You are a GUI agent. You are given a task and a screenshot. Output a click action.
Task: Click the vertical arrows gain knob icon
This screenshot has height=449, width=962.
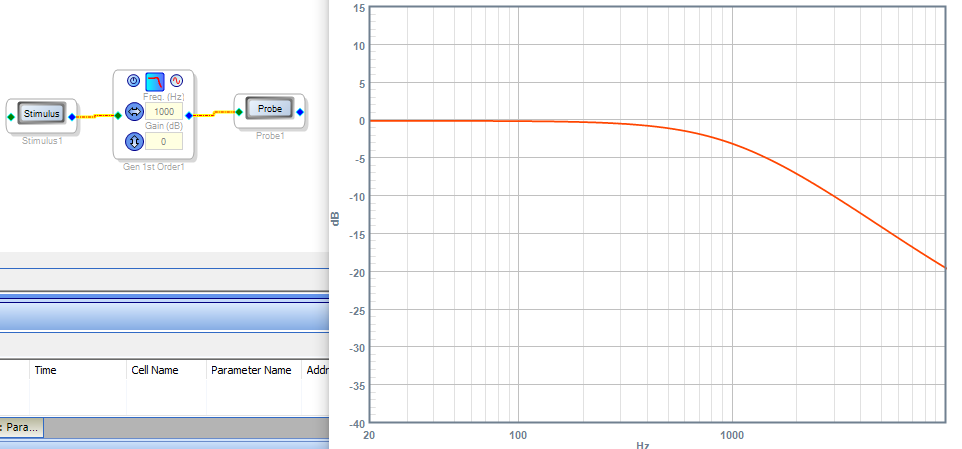point(134,141)
